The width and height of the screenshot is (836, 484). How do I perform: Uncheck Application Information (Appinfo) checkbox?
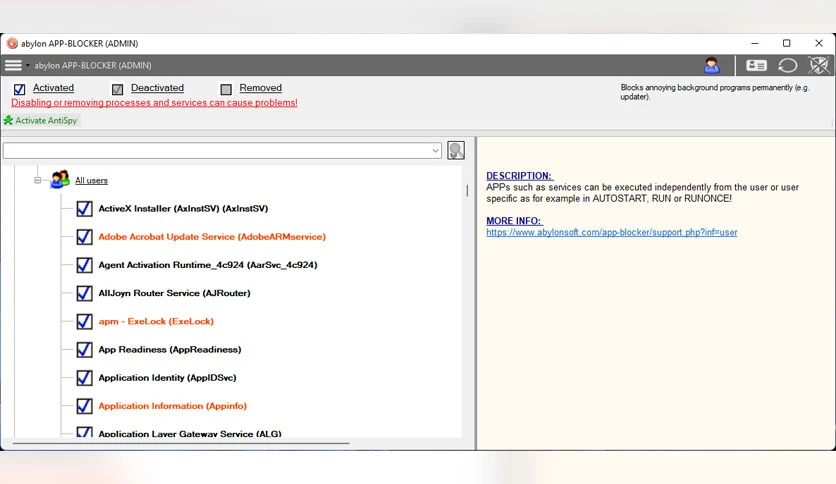pos(84,406)
